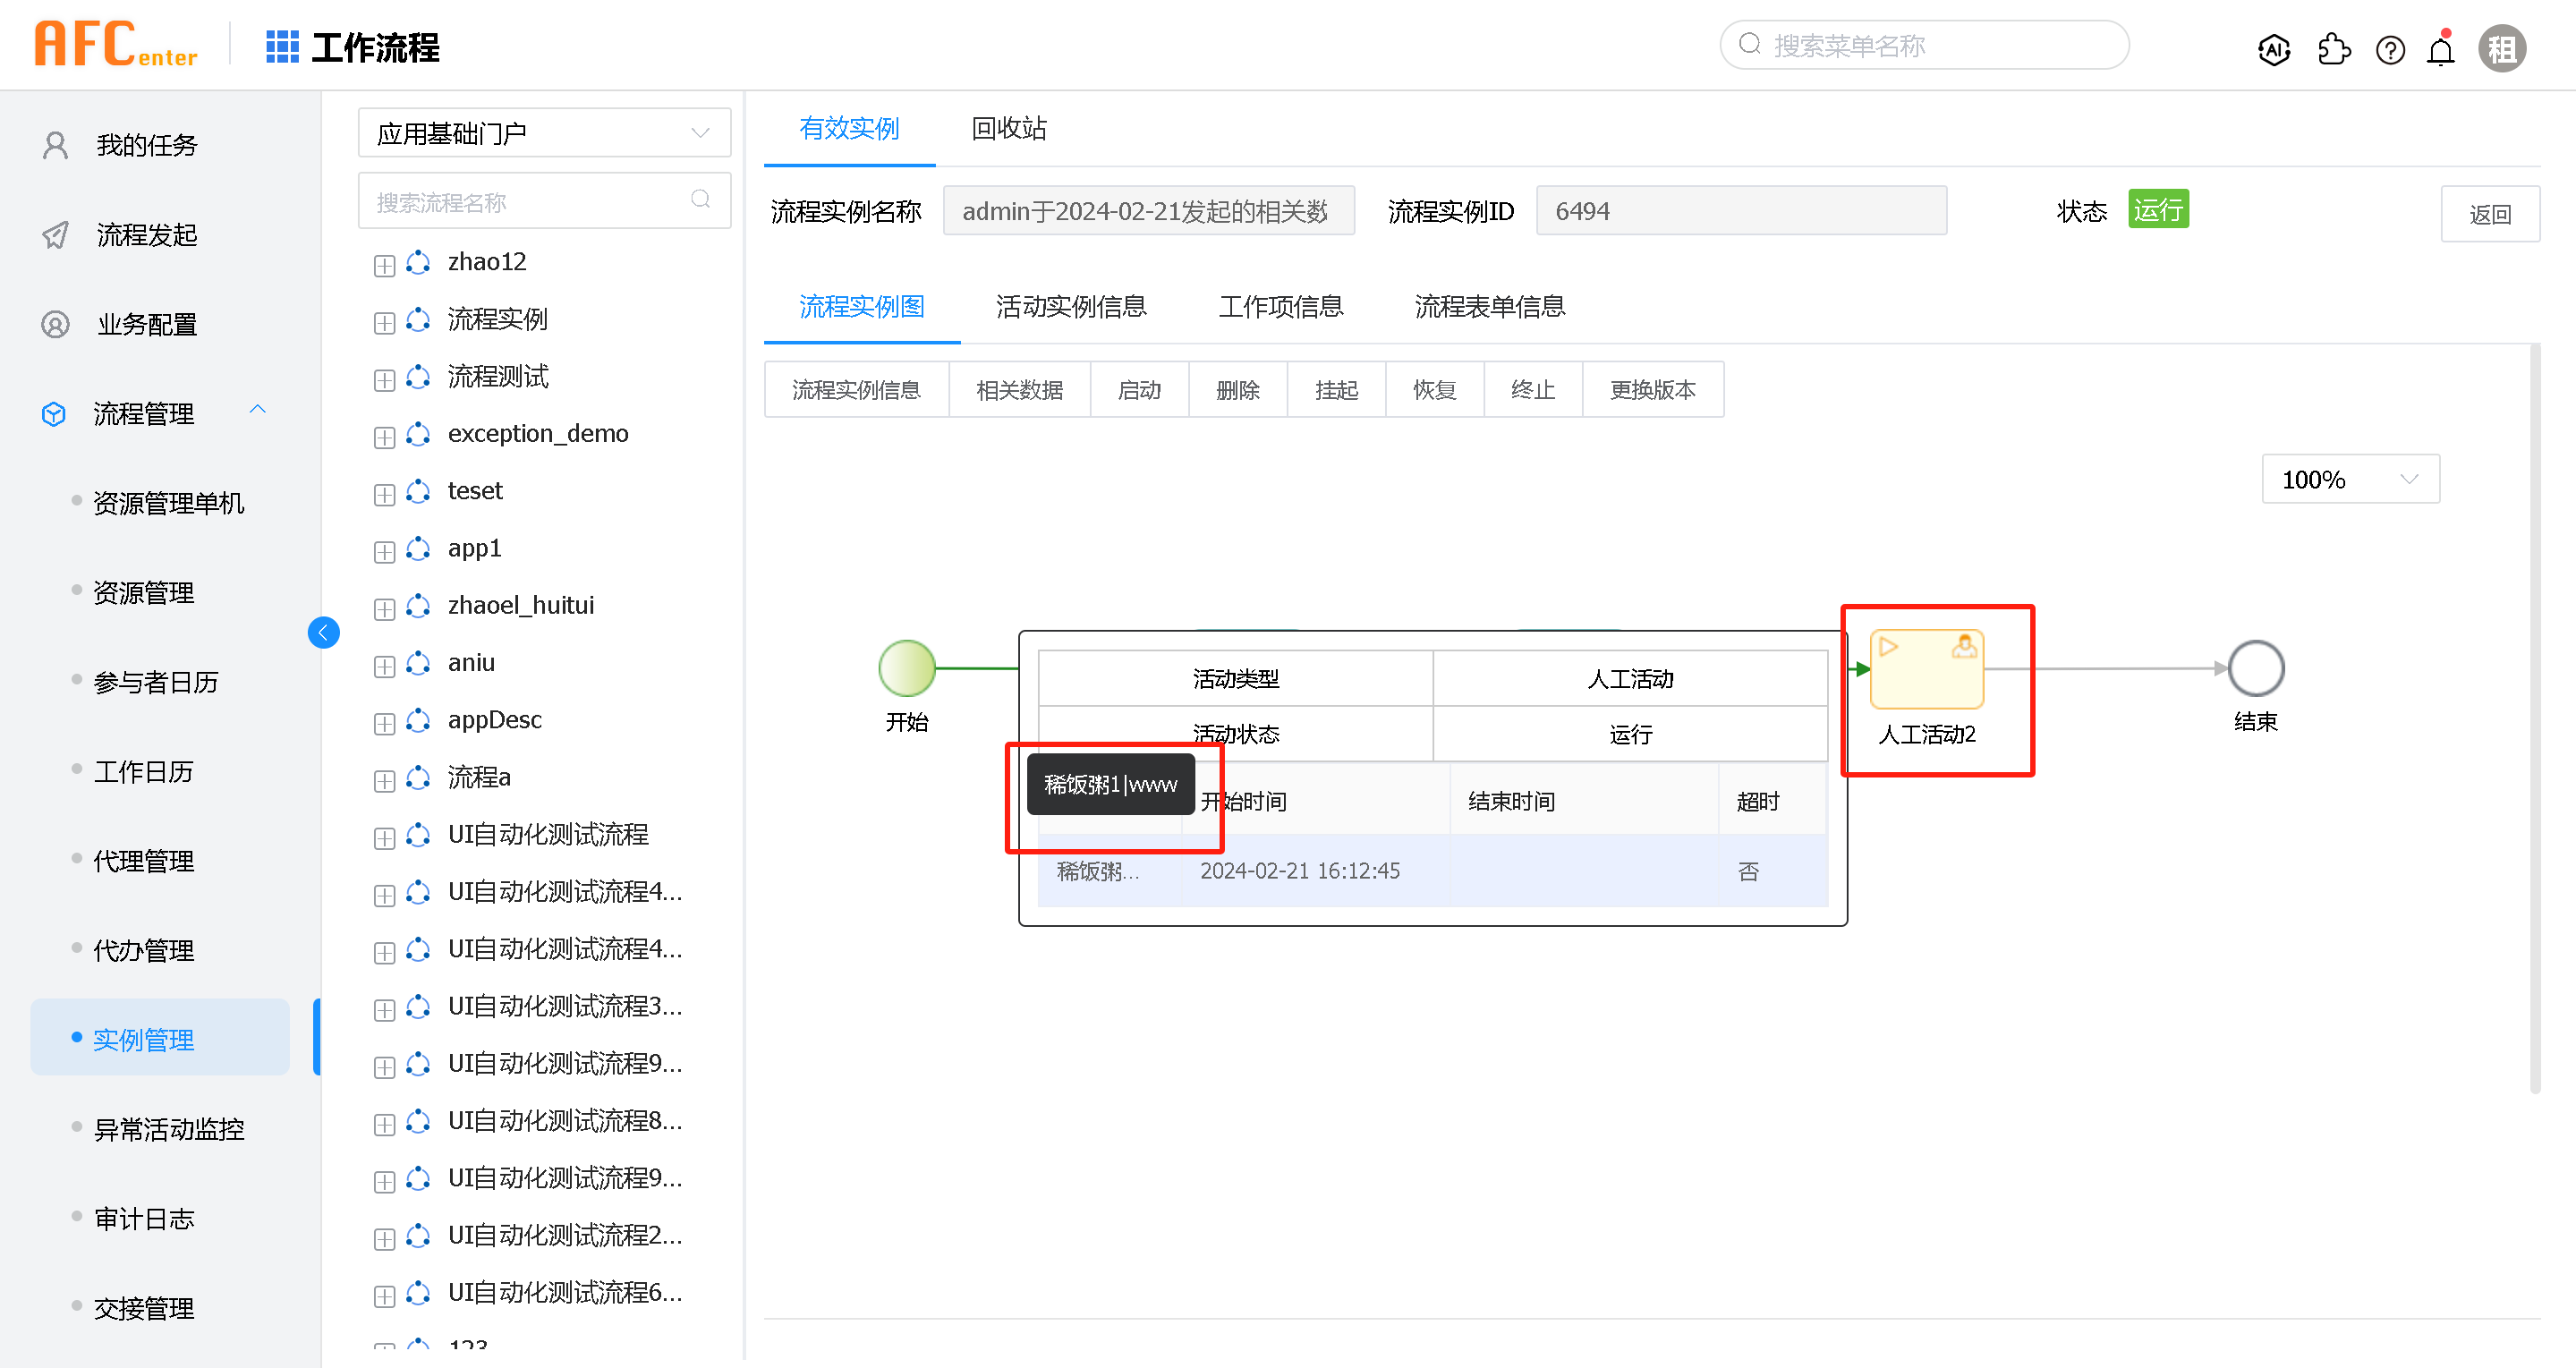
Task: Click the grid icon beside 工作流程 title
Action: pos(282,46)
